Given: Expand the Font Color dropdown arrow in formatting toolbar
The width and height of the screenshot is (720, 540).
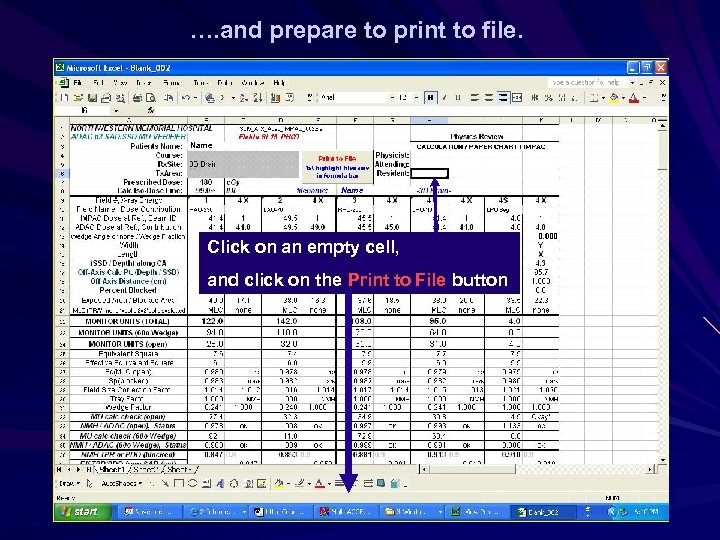Looking at the screenshot, I should point(644,97).
